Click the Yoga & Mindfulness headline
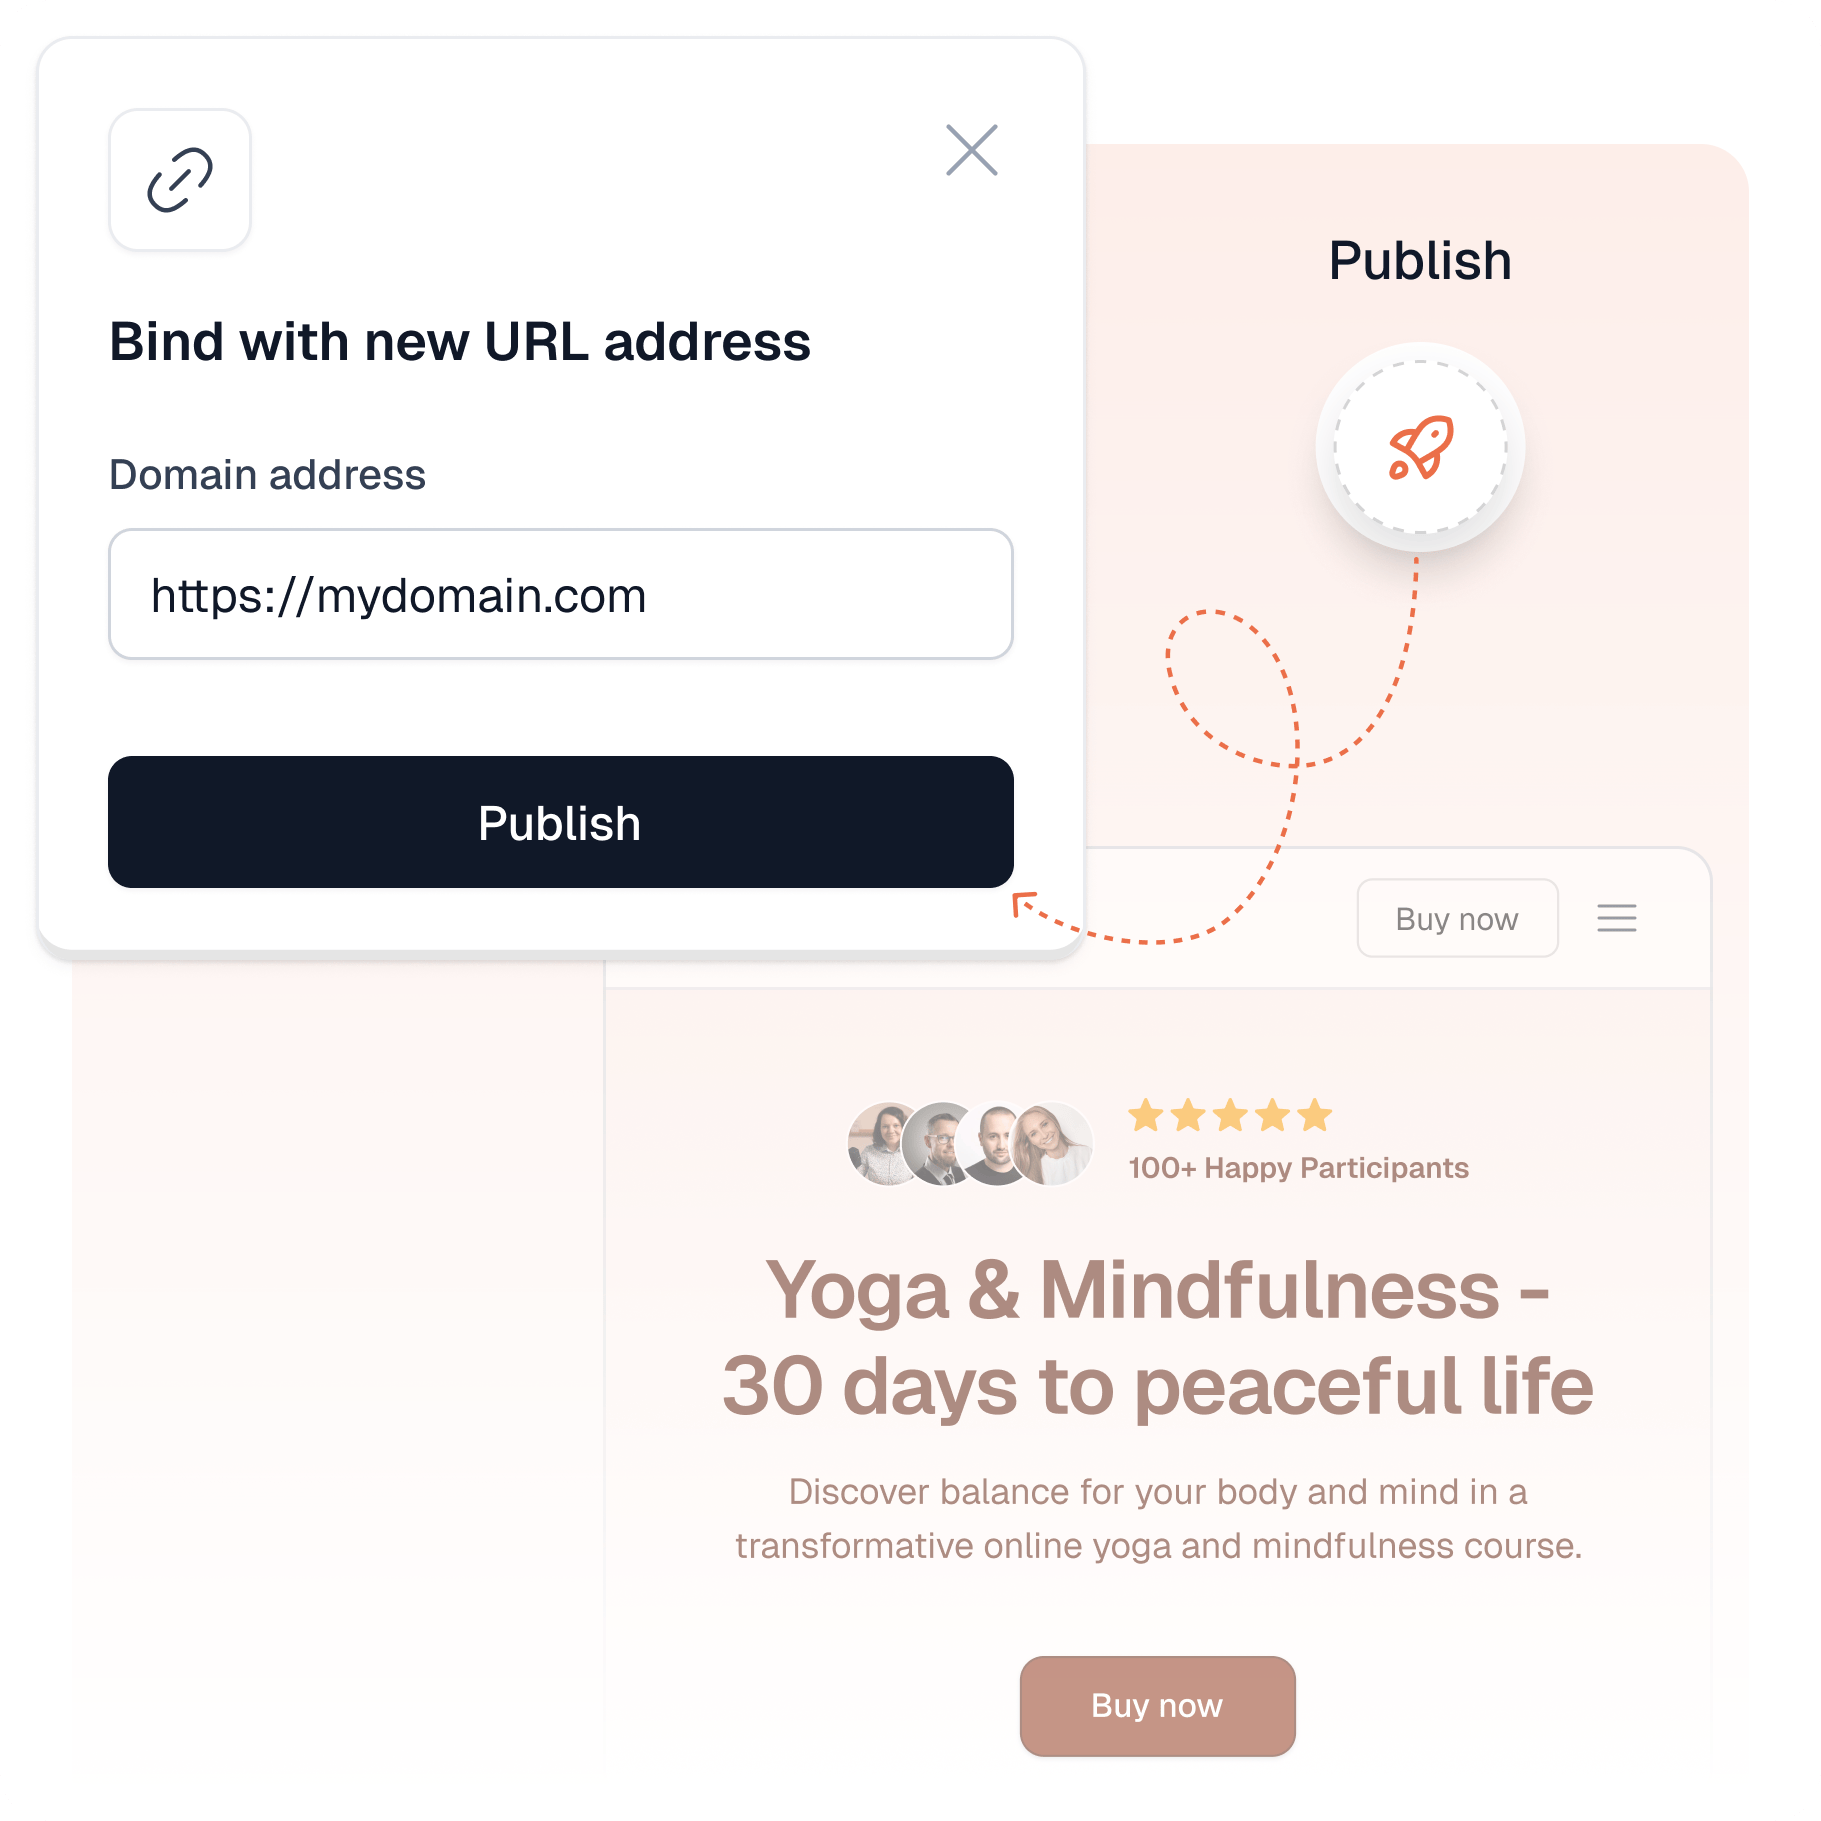This screenshot has height=1821, width=1821. [1158, 1338]
